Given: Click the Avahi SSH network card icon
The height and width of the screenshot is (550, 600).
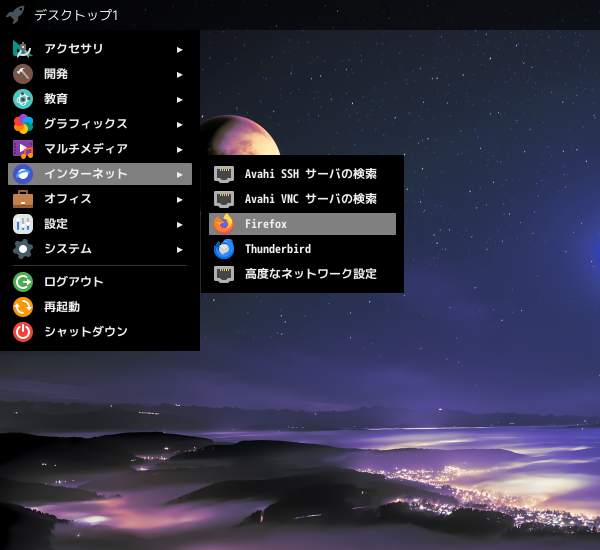Looking at the screenshot, I should tap(224, 174).
